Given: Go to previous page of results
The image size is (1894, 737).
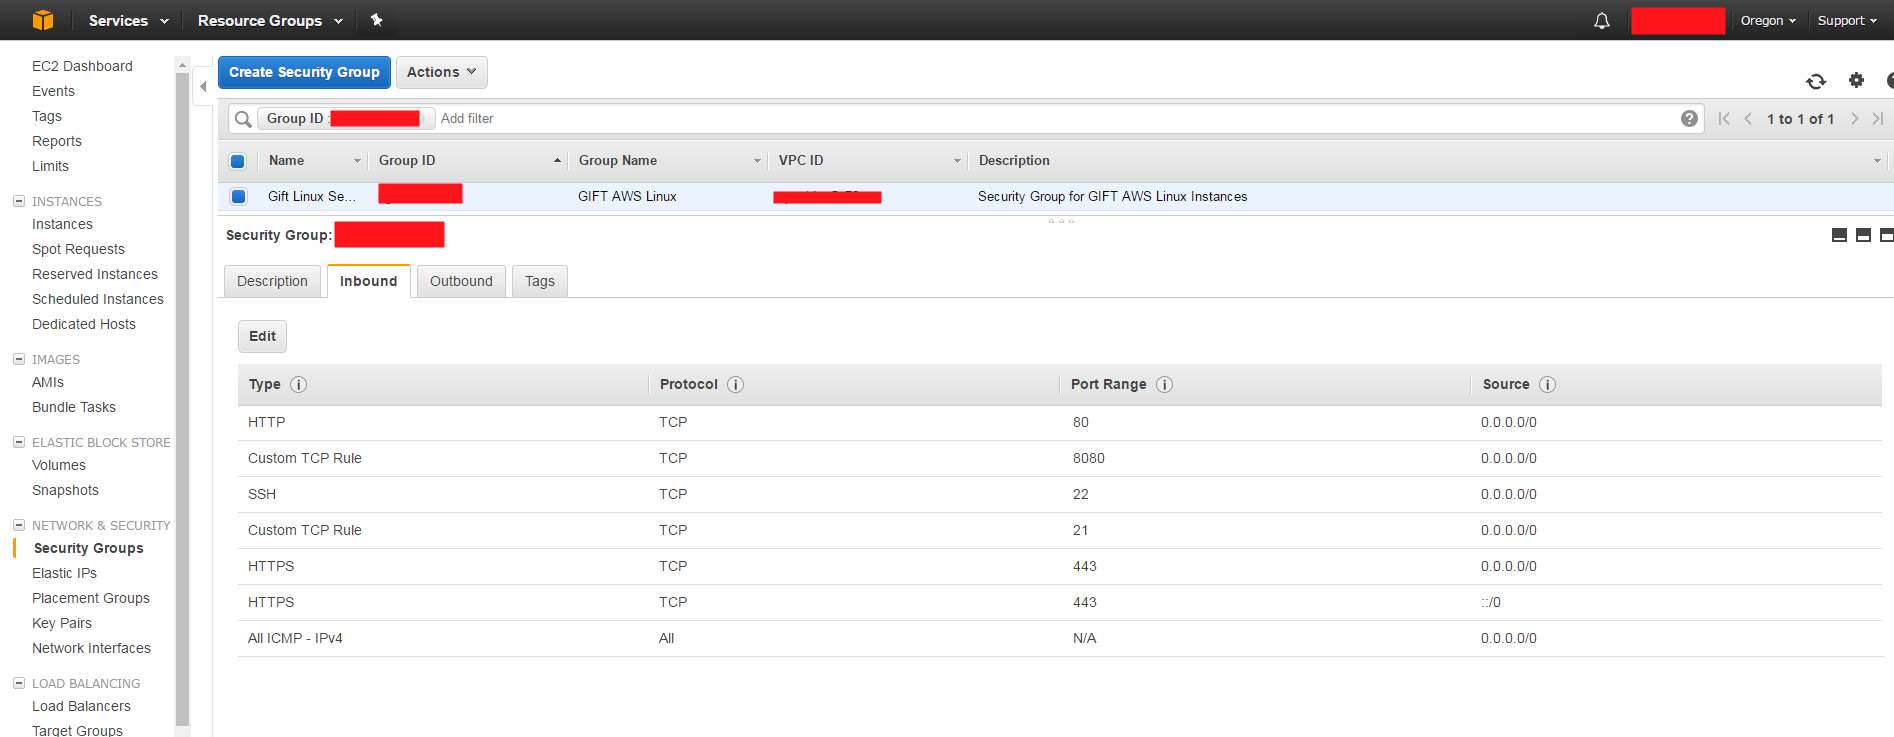Looking at the screenshot, I should [x=1748, y=119].
